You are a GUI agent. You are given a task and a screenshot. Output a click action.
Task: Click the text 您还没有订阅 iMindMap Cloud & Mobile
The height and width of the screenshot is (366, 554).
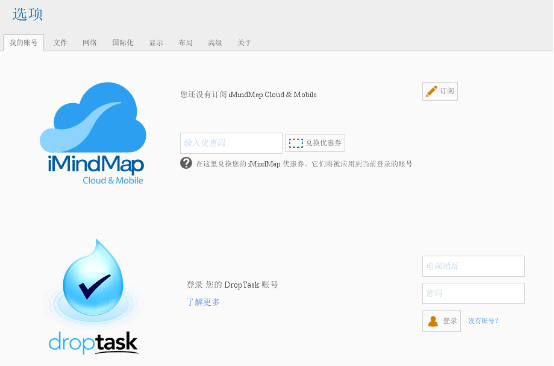coord(248,94)
